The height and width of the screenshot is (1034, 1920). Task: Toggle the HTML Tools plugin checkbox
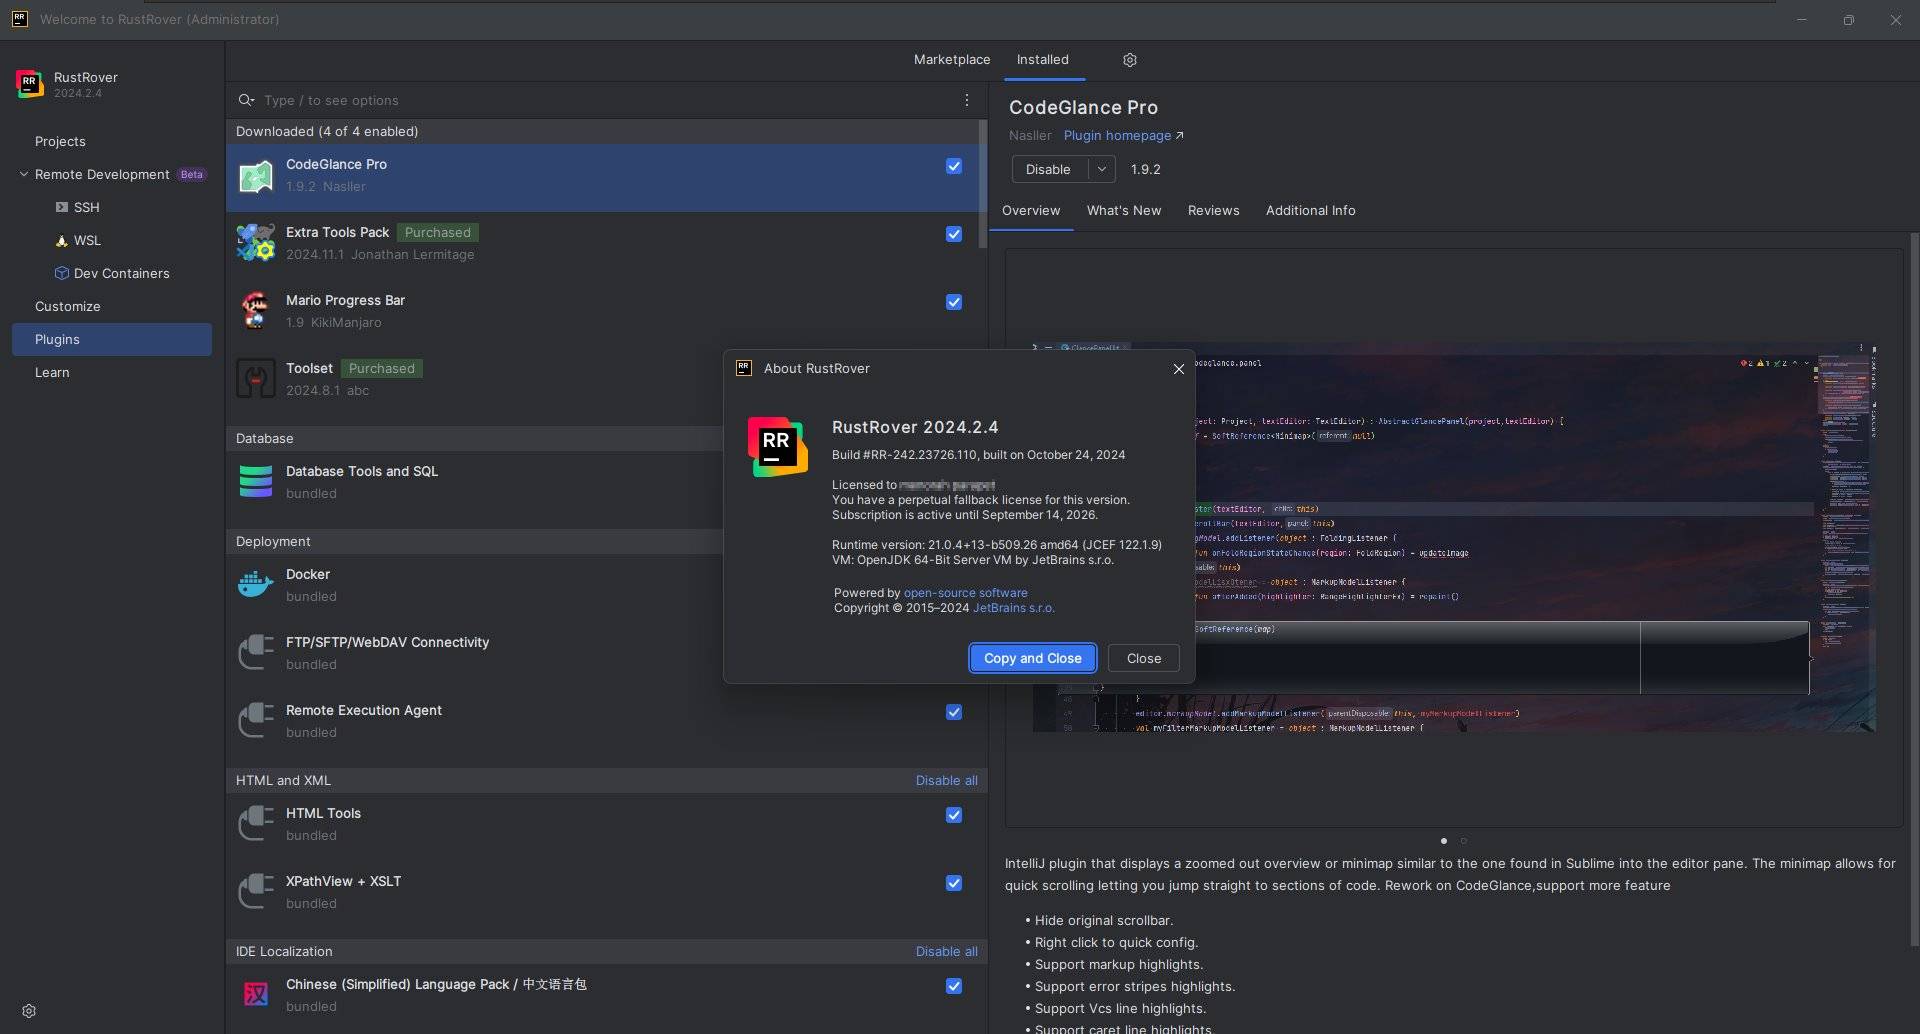[954, 815]
